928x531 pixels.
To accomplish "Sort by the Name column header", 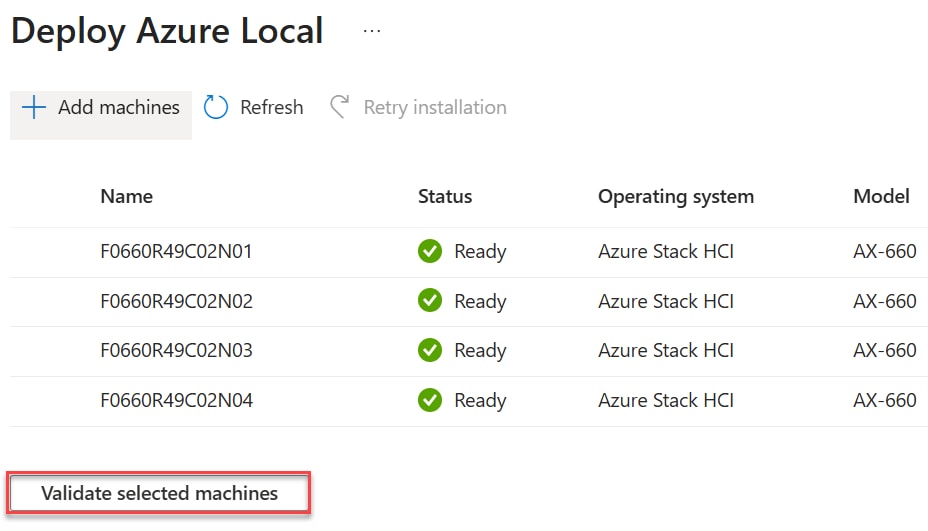I will click(127, 197).
